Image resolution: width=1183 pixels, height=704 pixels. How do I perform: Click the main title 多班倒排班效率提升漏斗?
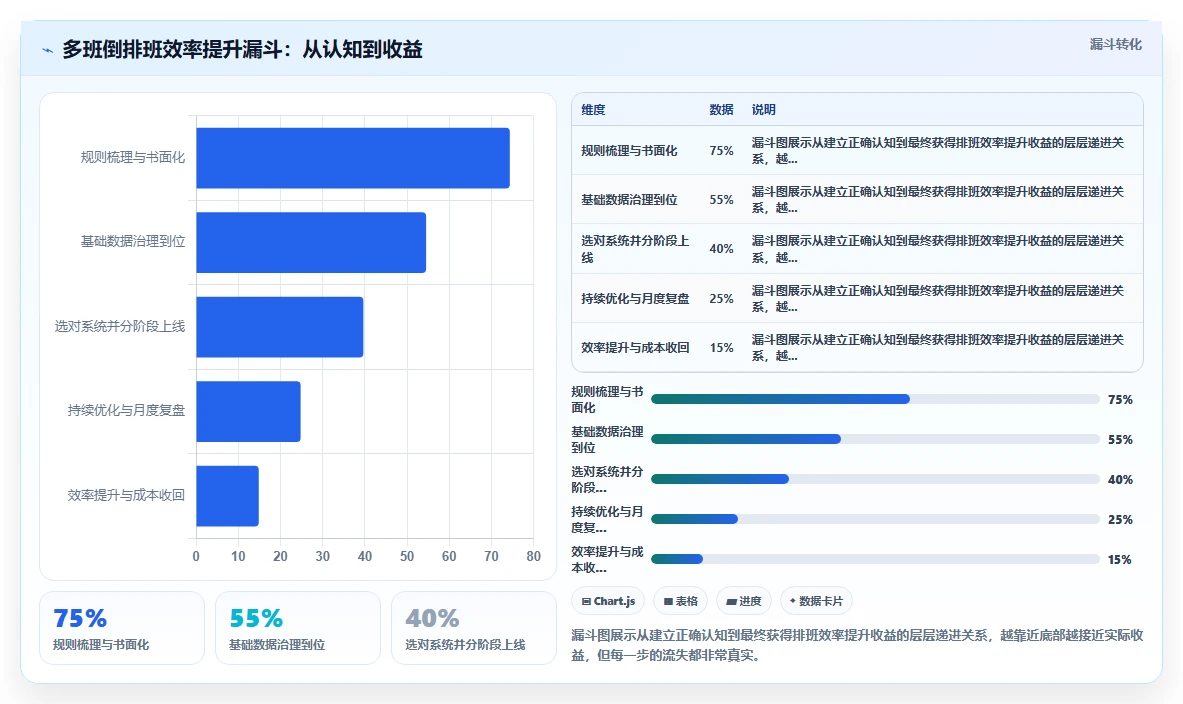[242, 50]
